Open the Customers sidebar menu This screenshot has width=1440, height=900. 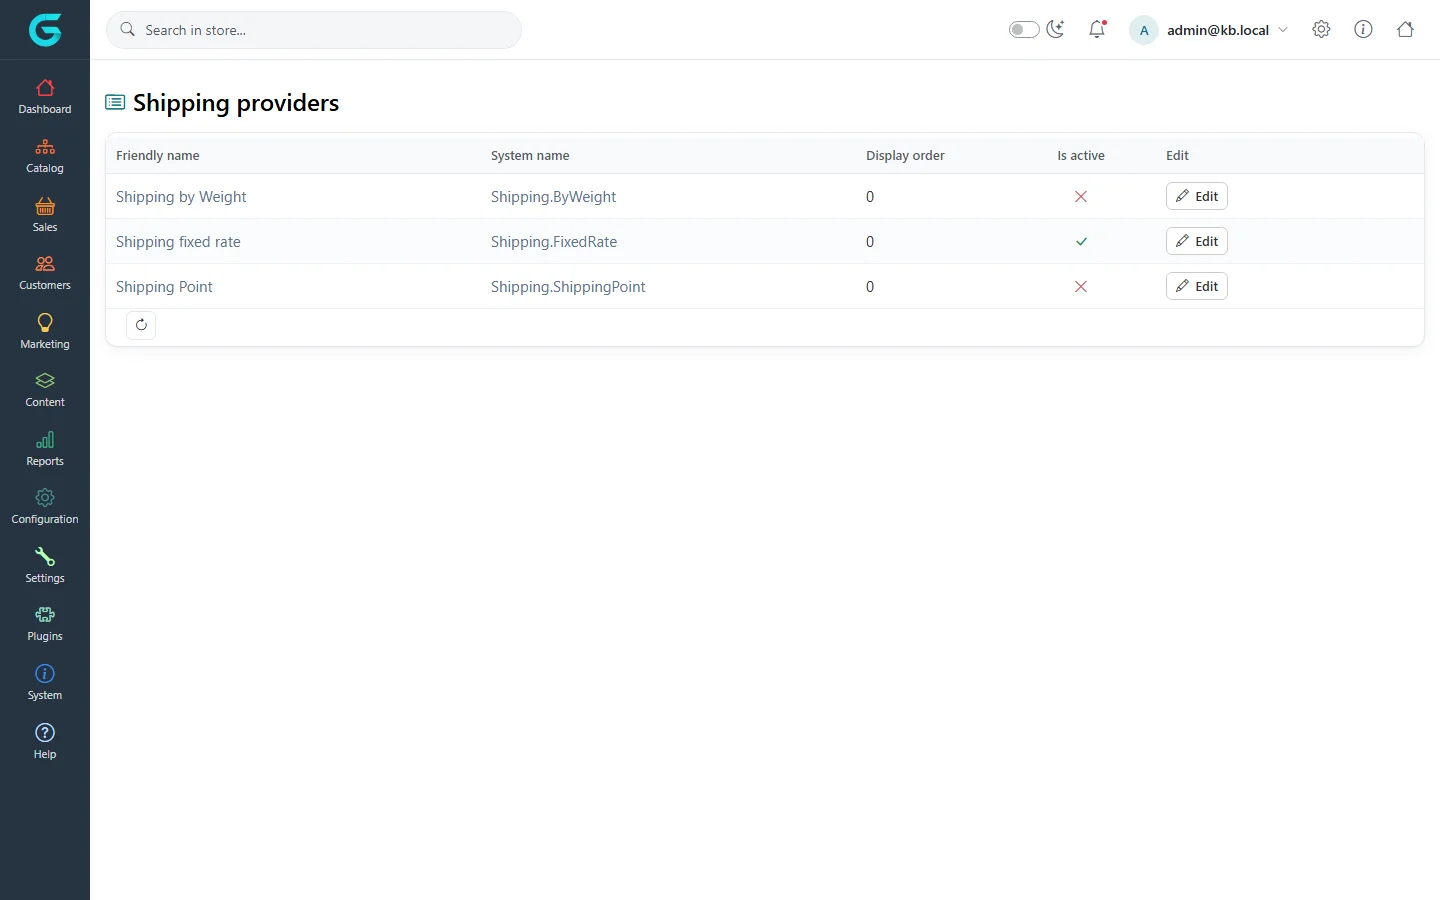pos(45,273)
